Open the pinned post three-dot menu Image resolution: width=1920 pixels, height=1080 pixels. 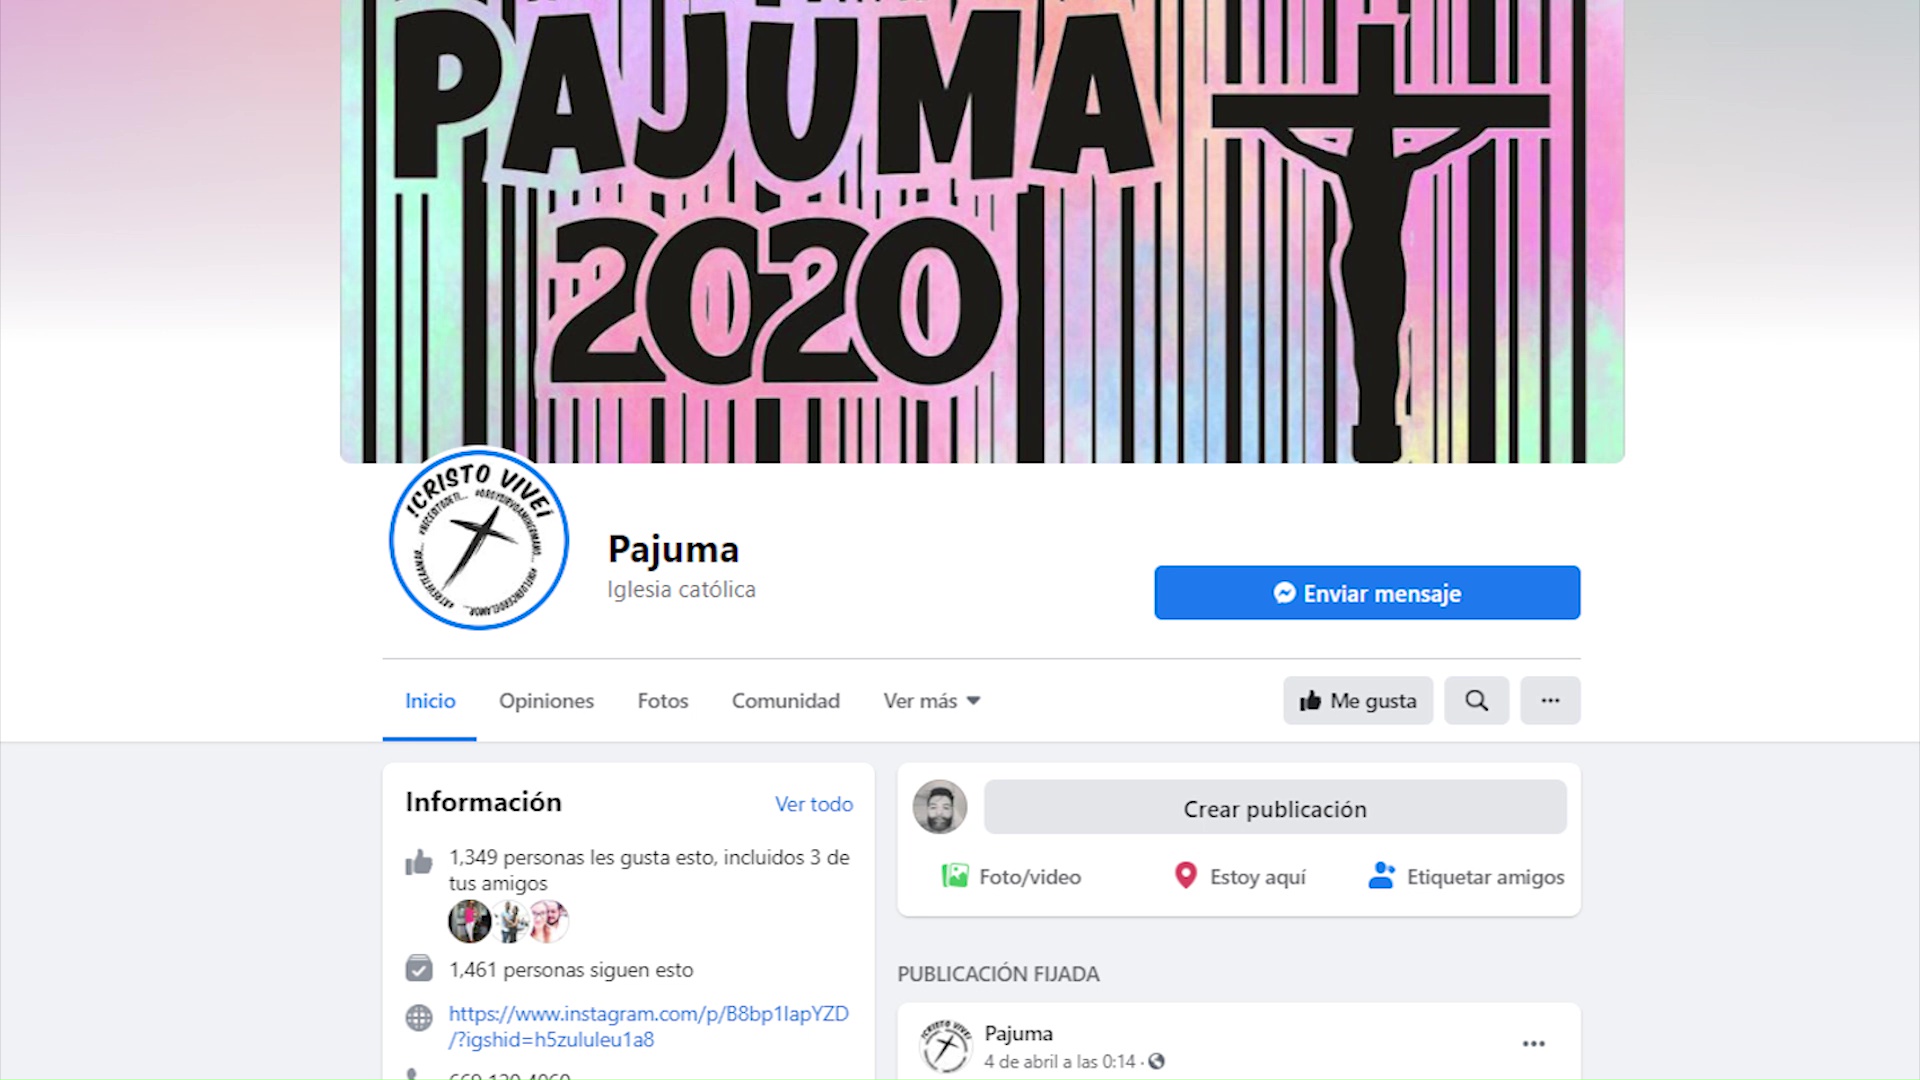click(1533, 1044)
